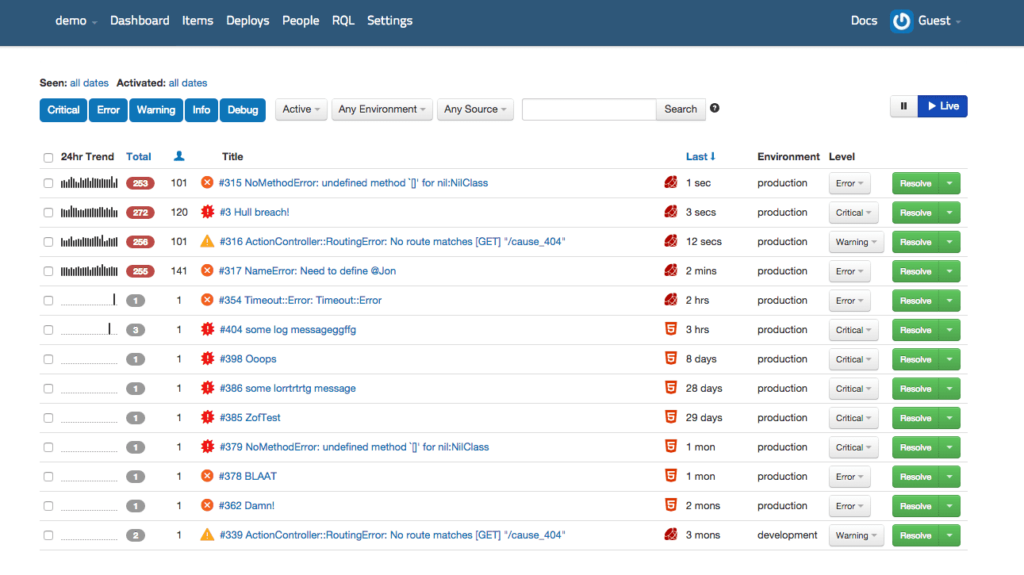Open the Settings page
Screen dimensions: 1024x575
[x=389, y=21]
